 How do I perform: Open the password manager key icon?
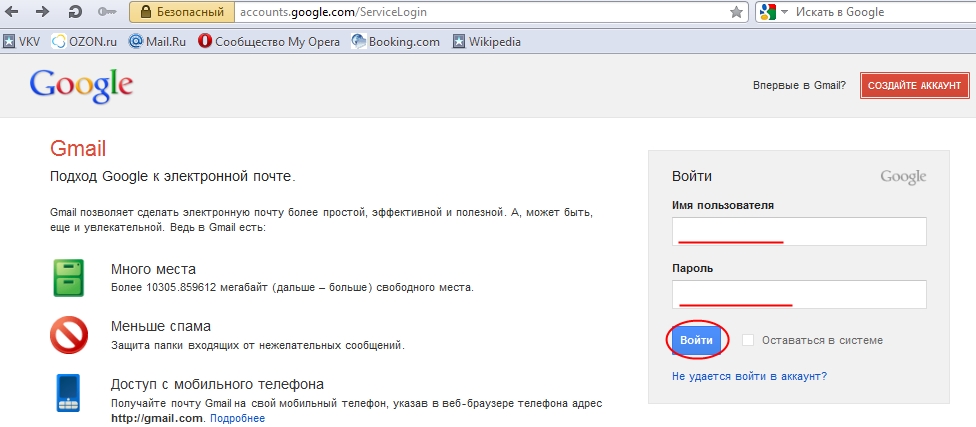pyautogui.click(x=108, y=12)
